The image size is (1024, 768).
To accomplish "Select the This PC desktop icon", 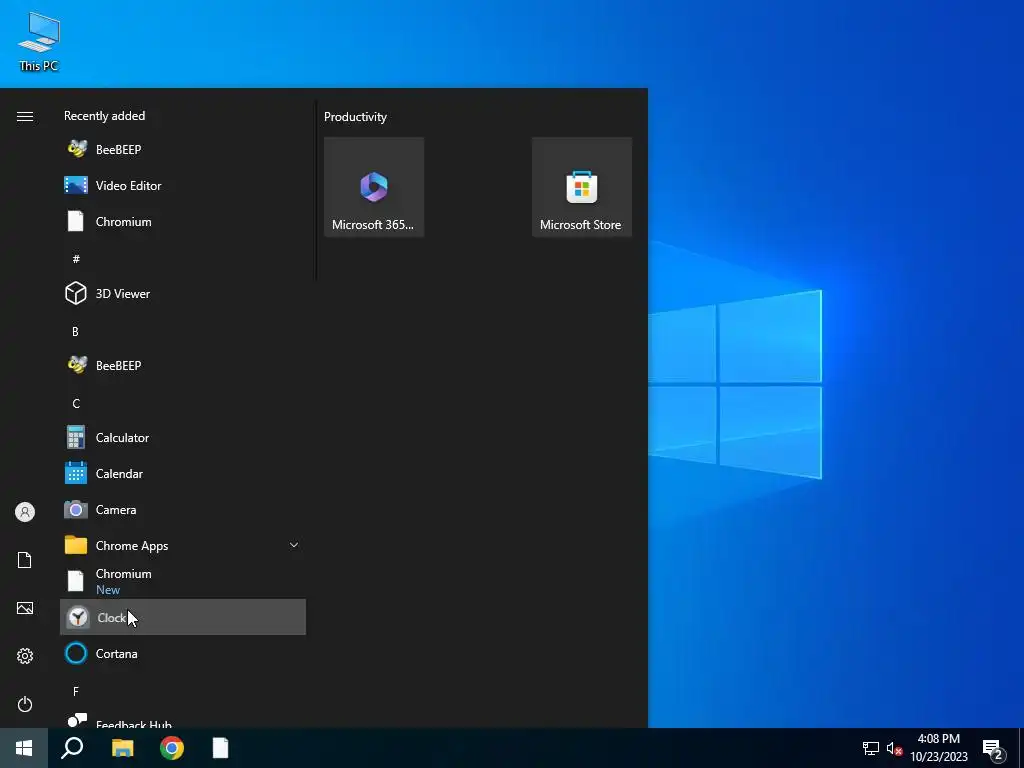I will click(39, 42).
